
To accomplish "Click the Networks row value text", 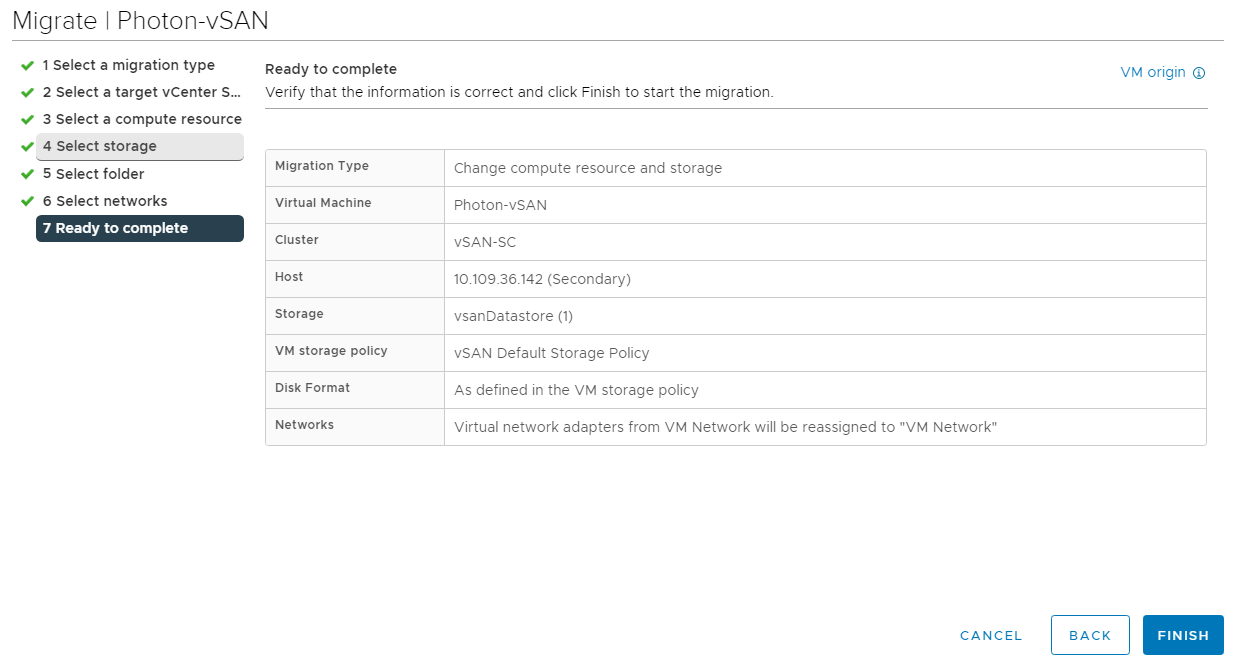I will pos(725,427).
